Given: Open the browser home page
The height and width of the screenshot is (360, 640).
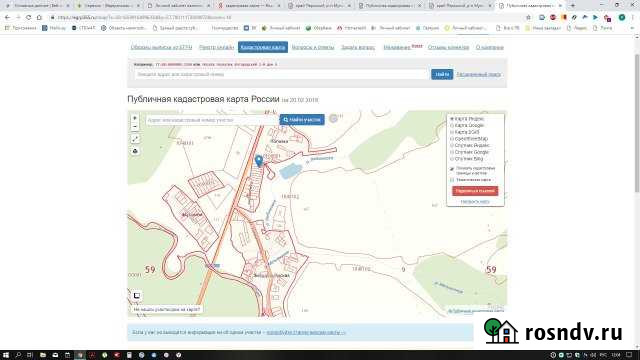Looking at the screenshot, I should [x=39, y=18].
